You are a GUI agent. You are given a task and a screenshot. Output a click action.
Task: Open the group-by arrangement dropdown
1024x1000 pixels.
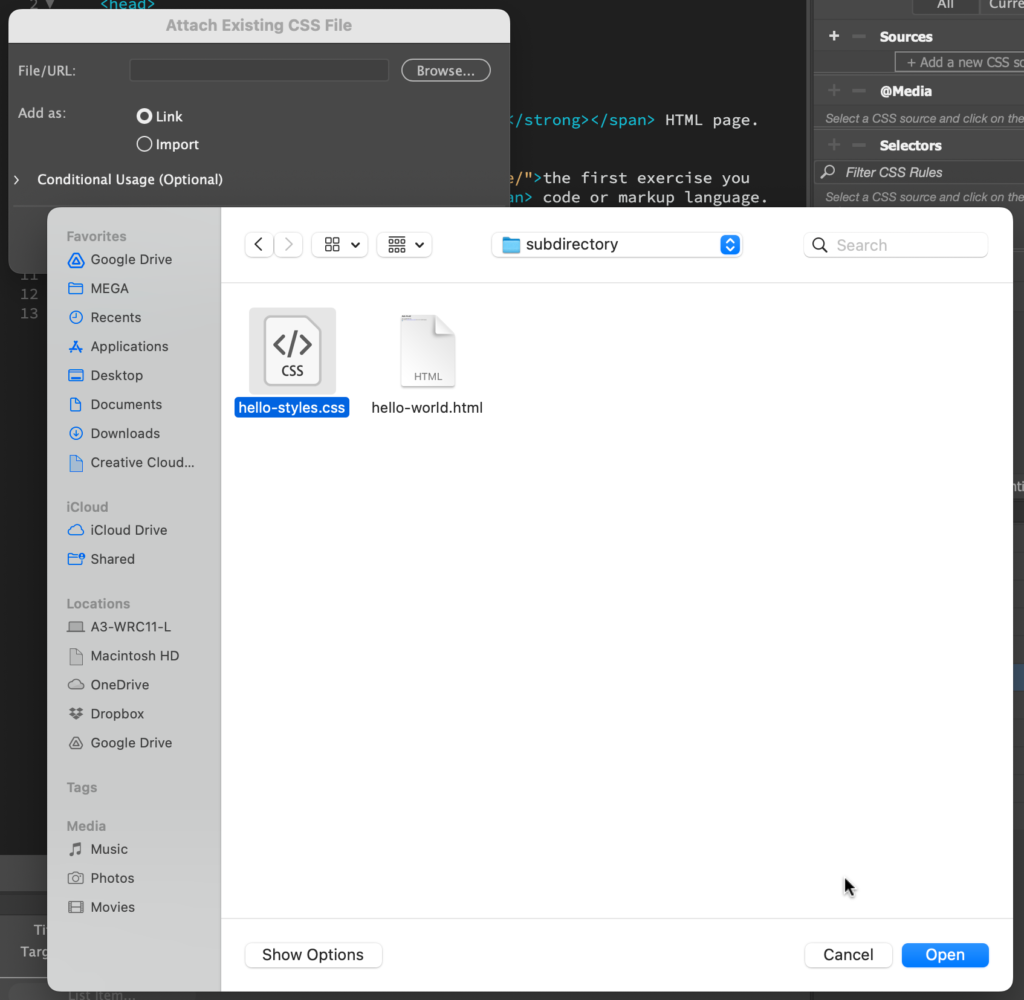click(404, 245)
